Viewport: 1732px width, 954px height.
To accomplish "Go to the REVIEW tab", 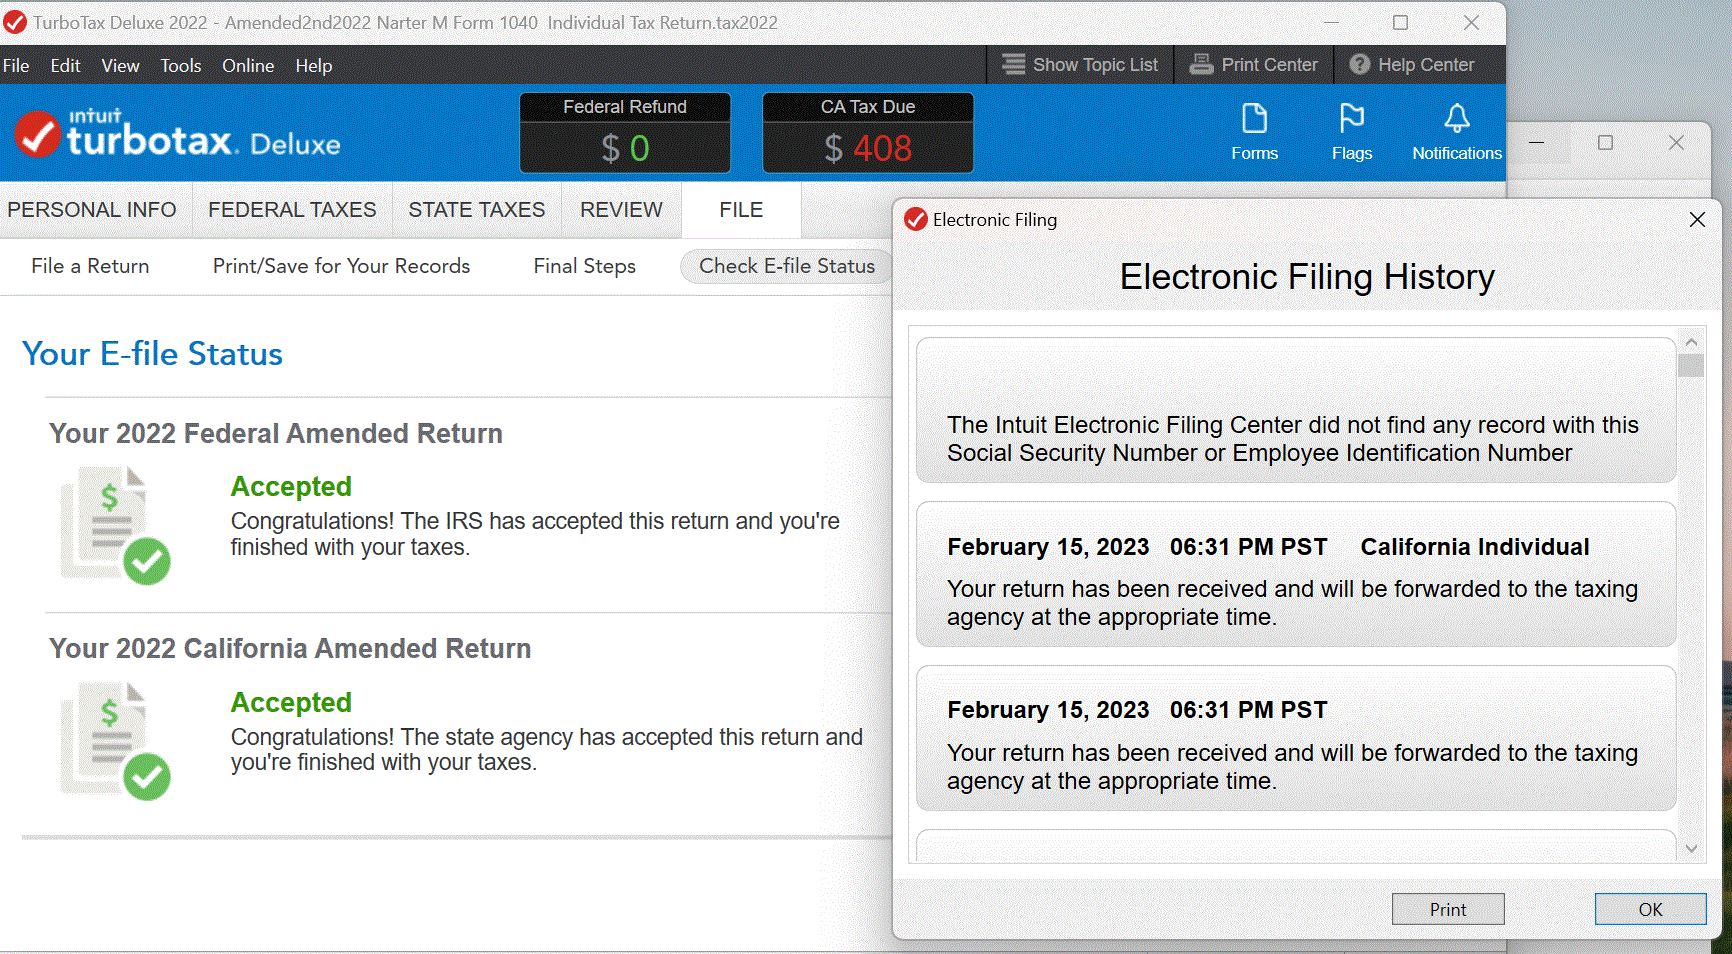I will point(621,210).
